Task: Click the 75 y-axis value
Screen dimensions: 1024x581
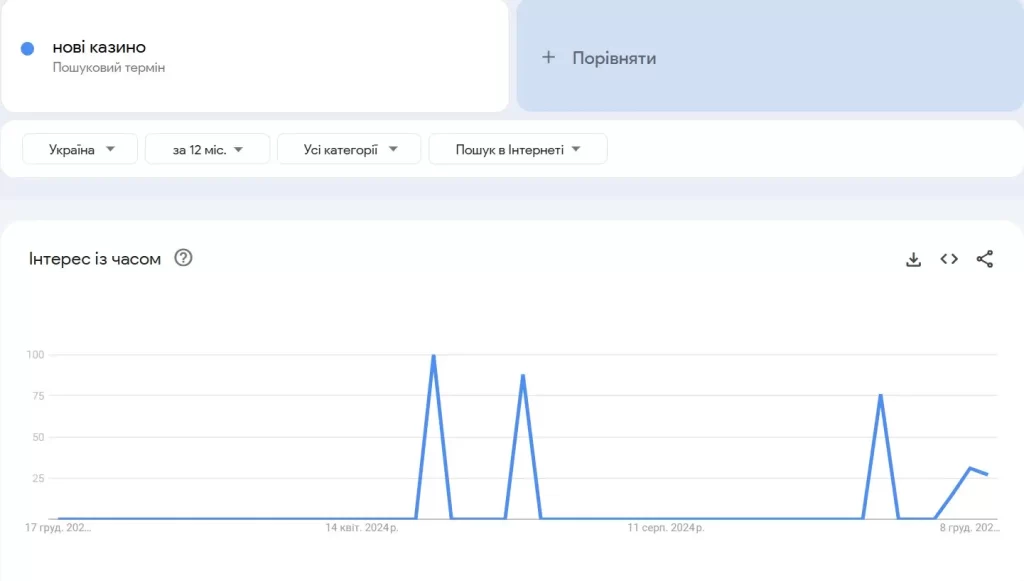Action: pos(39,396)
